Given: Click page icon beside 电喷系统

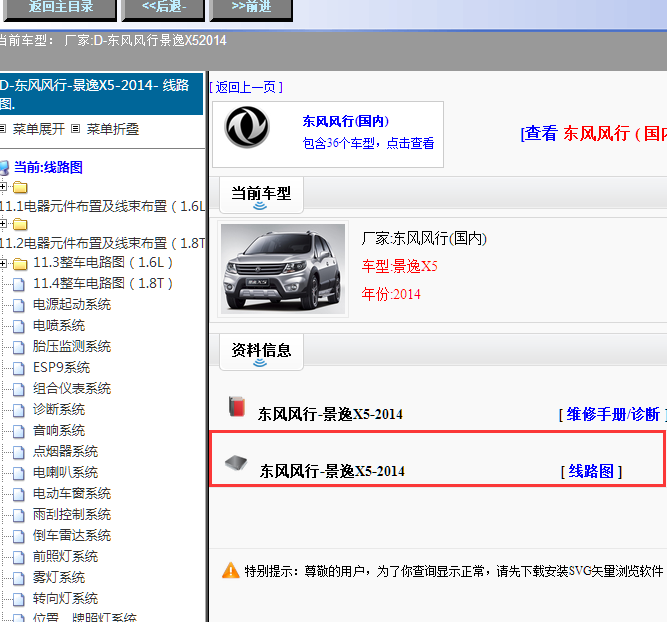Looking at the screenshot, I should pyautogui.click(x=19, y=326).
